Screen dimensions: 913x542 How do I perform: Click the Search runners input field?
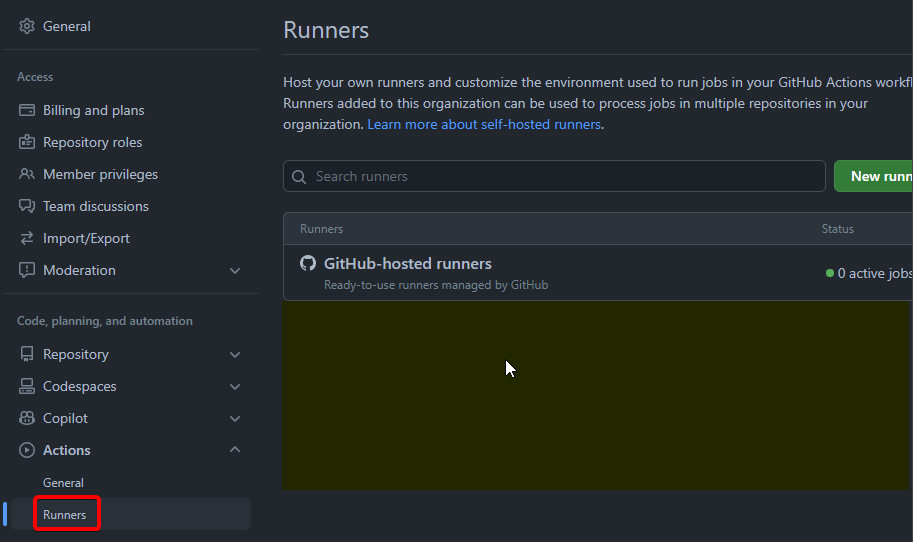pos(554,176)
